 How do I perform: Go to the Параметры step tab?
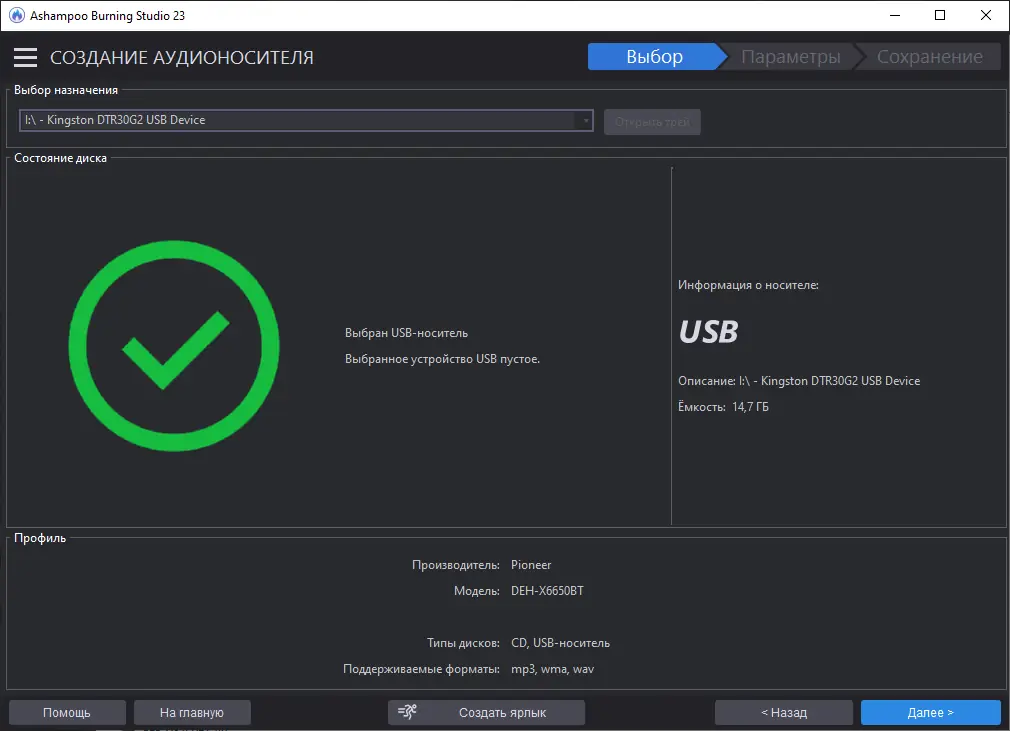click(x=790, y=57)
